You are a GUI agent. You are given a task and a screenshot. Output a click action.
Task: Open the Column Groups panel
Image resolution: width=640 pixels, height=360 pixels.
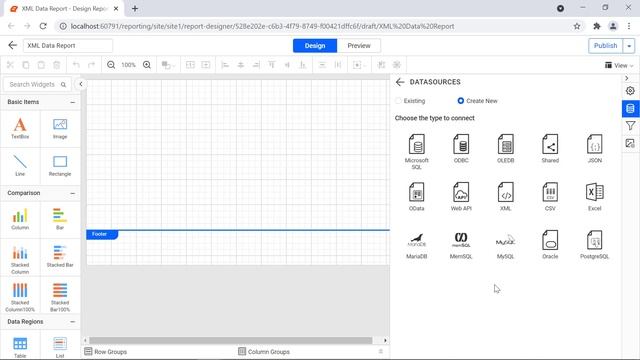(264, 351)
